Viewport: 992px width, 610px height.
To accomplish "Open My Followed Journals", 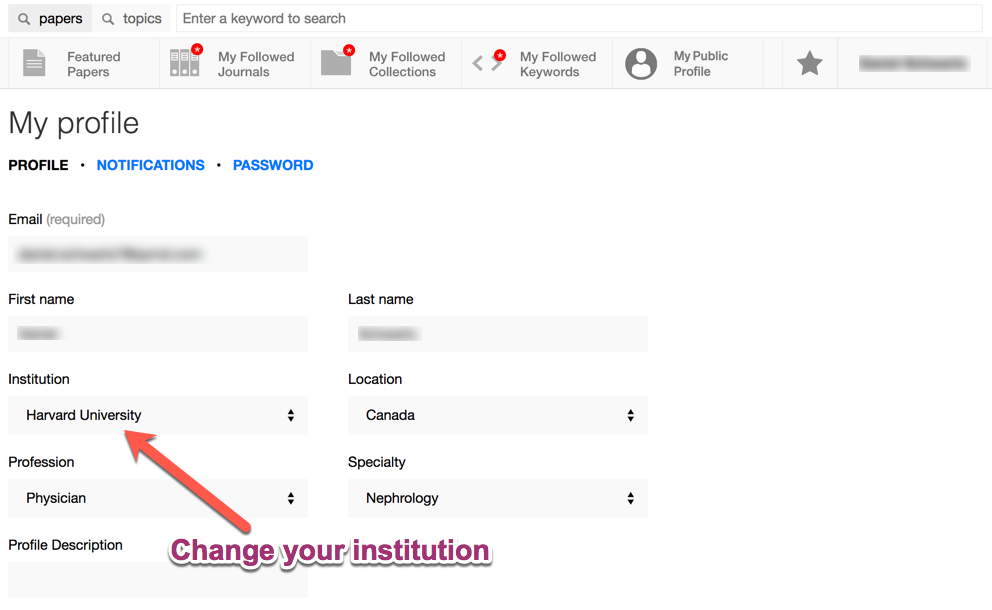I will point(233,63).
